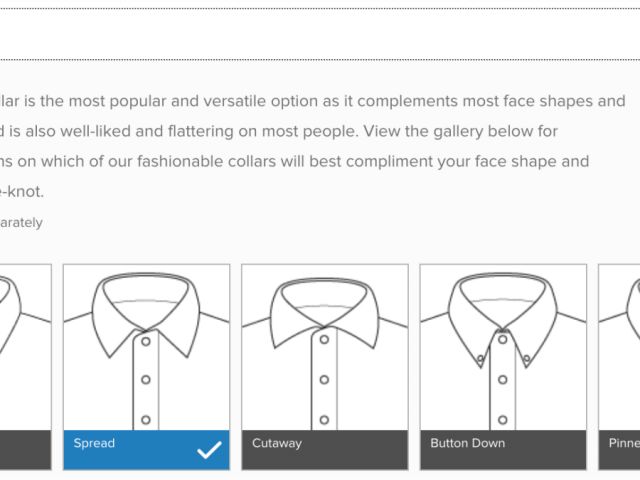Click left collar-point button on Button Down shirt
The height and width of the screenshot is (480, 640).
(482, 359)
